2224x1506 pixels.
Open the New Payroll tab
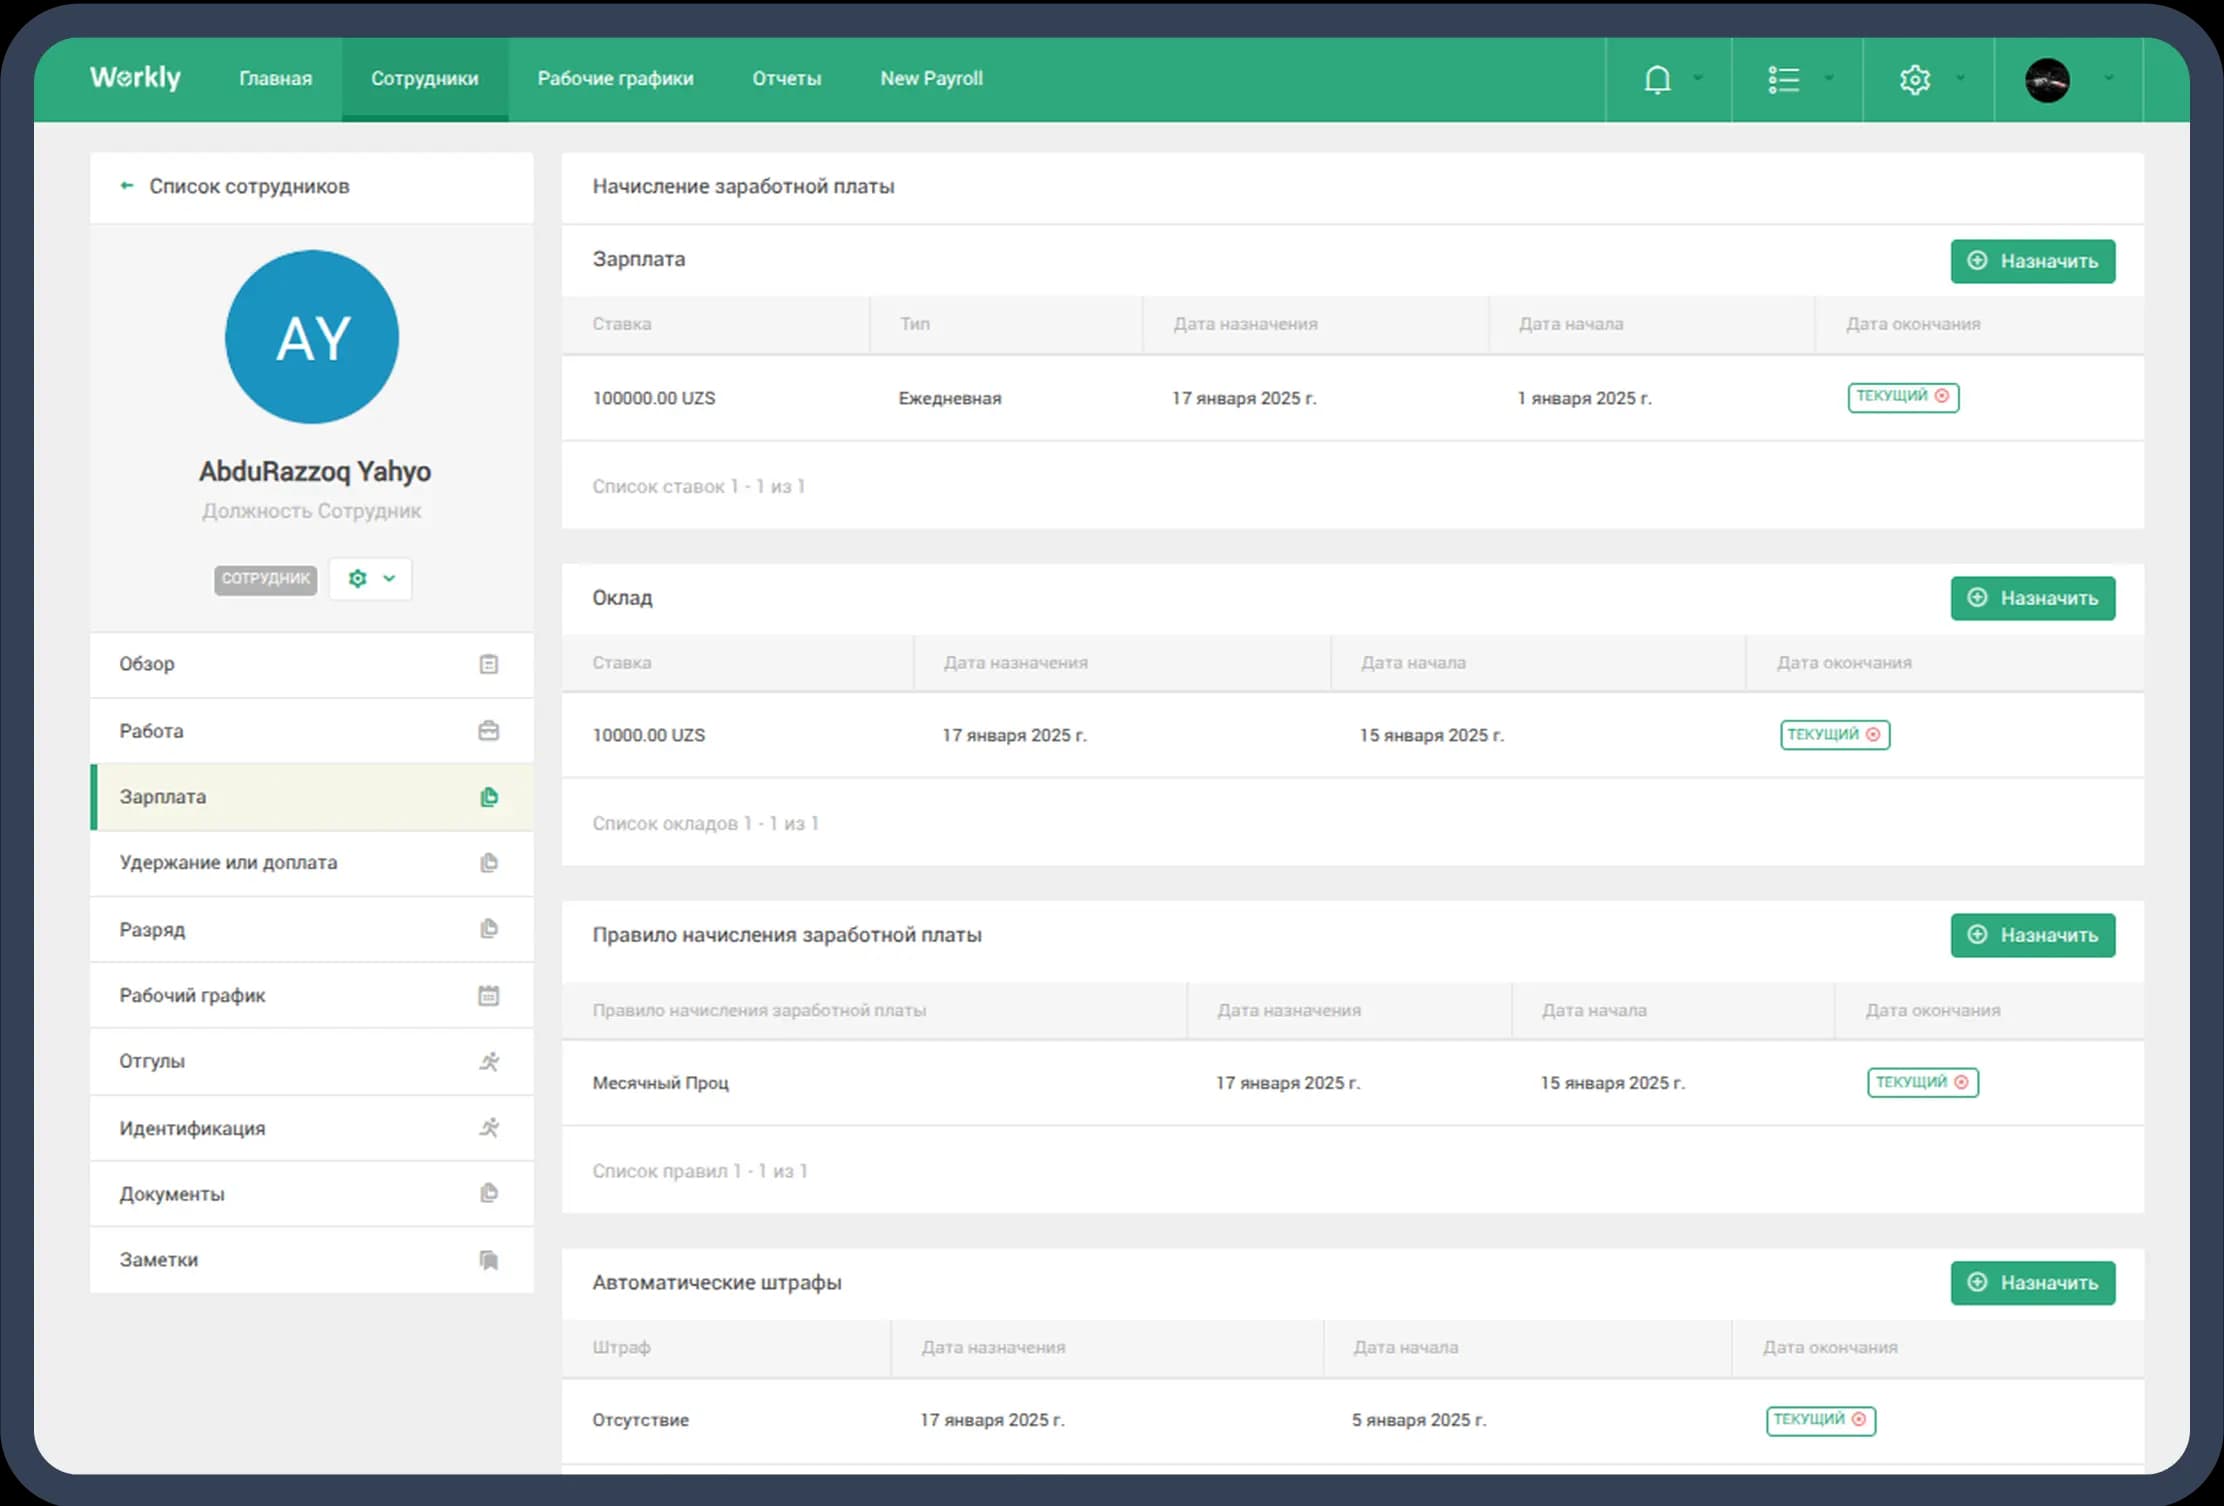tap(930, 78)
